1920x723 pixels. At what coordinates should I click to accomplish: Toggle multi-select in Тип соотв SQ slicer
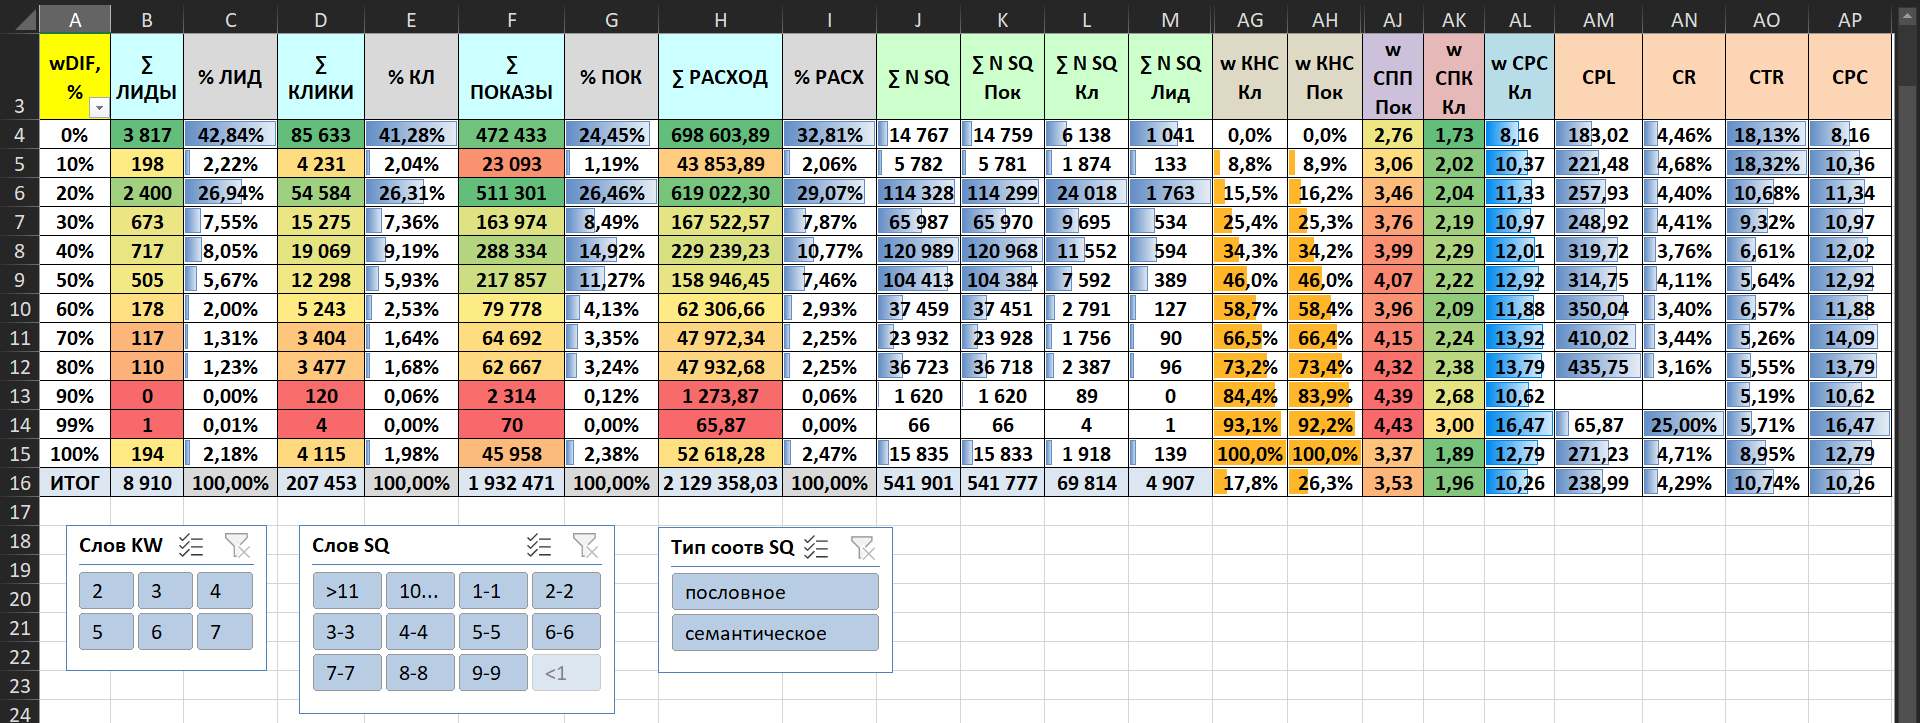coord(816,547)
